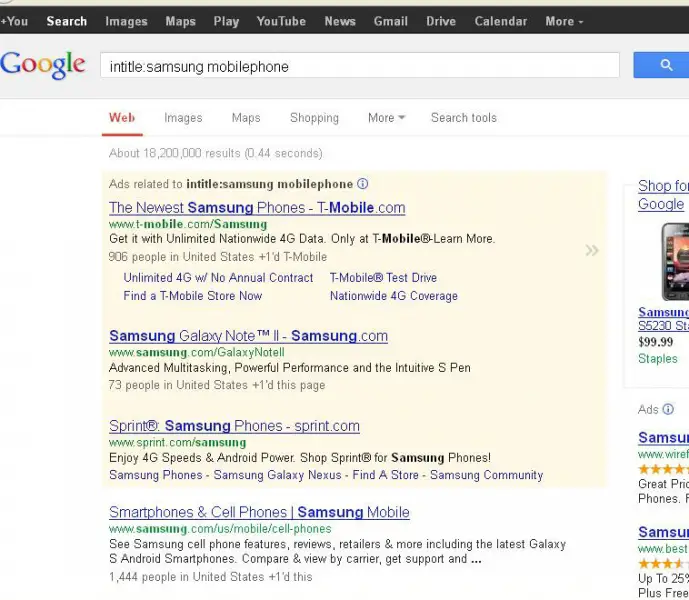Screen dimensions: 689x600
Task: Open Gmail in the top bar
Action: (391, 21)
